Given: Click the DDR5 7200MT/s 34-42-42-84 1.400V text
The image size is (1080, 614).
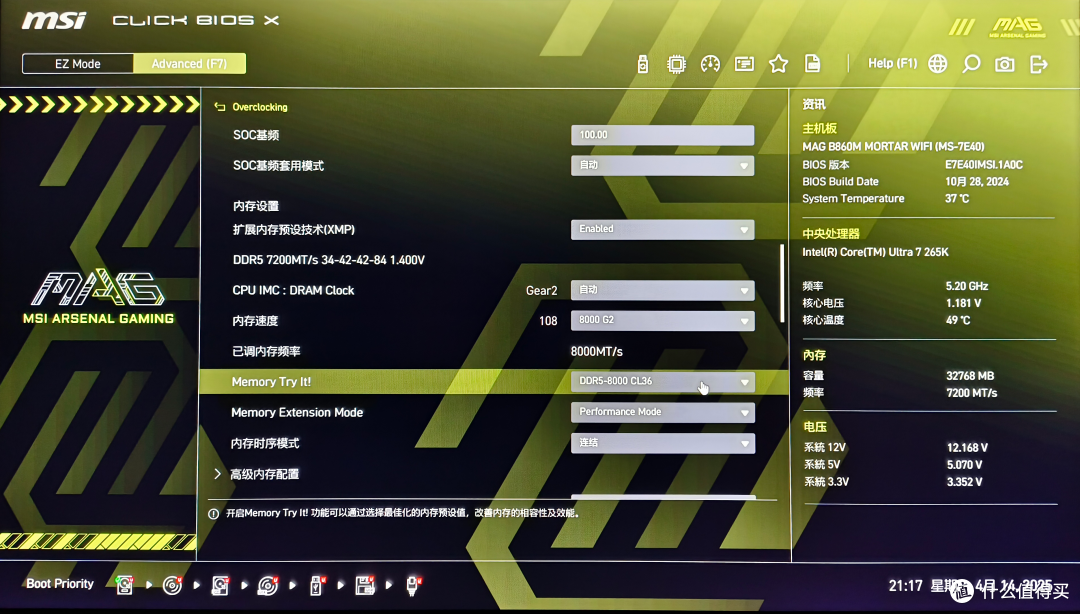Looking at the screenshot, I should (x=329, y=260).
